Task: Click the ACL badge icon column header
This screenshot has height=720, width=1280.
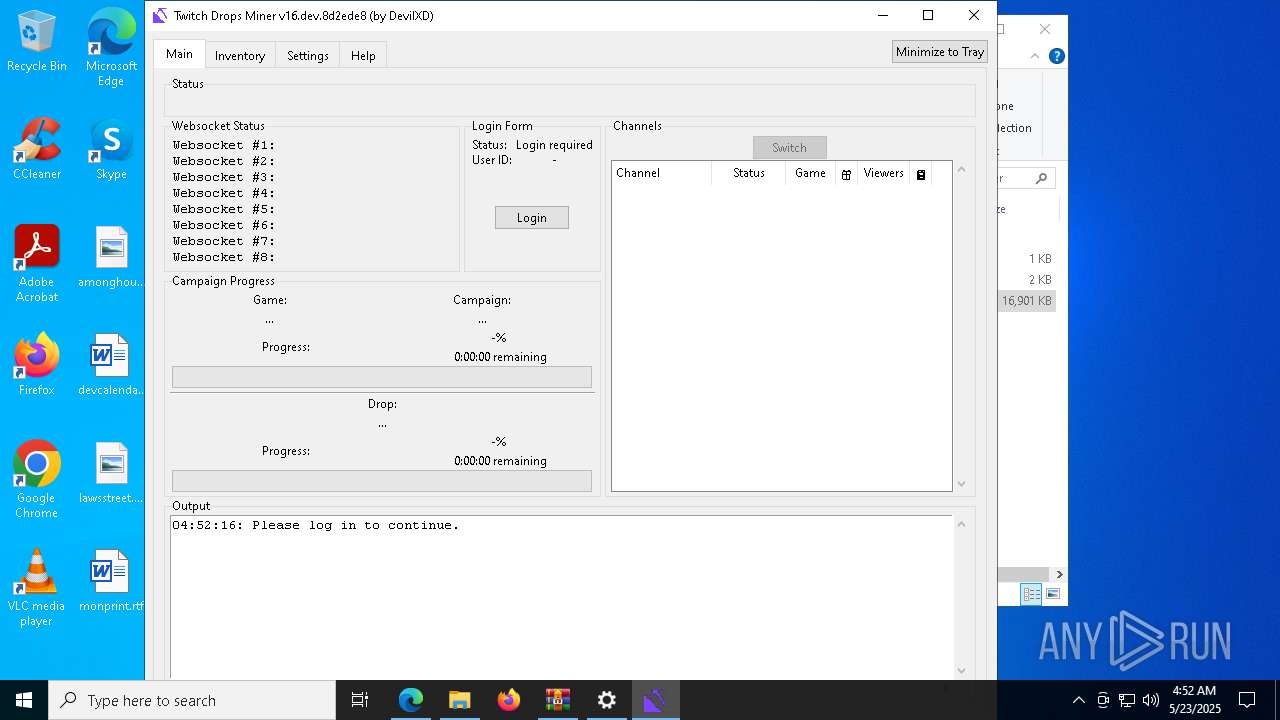Action: (921, 174)
